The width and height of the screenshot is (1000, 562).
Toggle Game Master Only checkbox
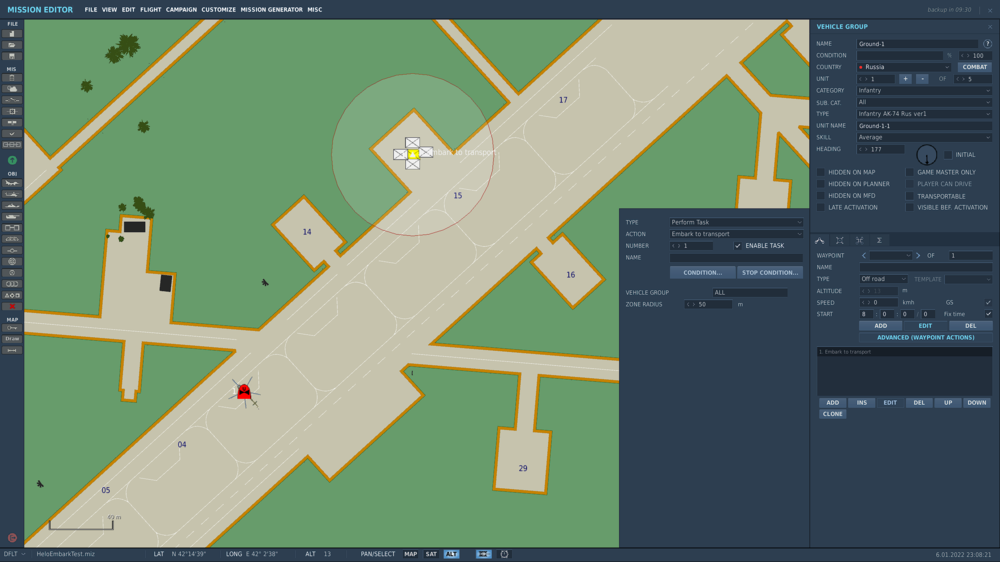click(910, 172)
